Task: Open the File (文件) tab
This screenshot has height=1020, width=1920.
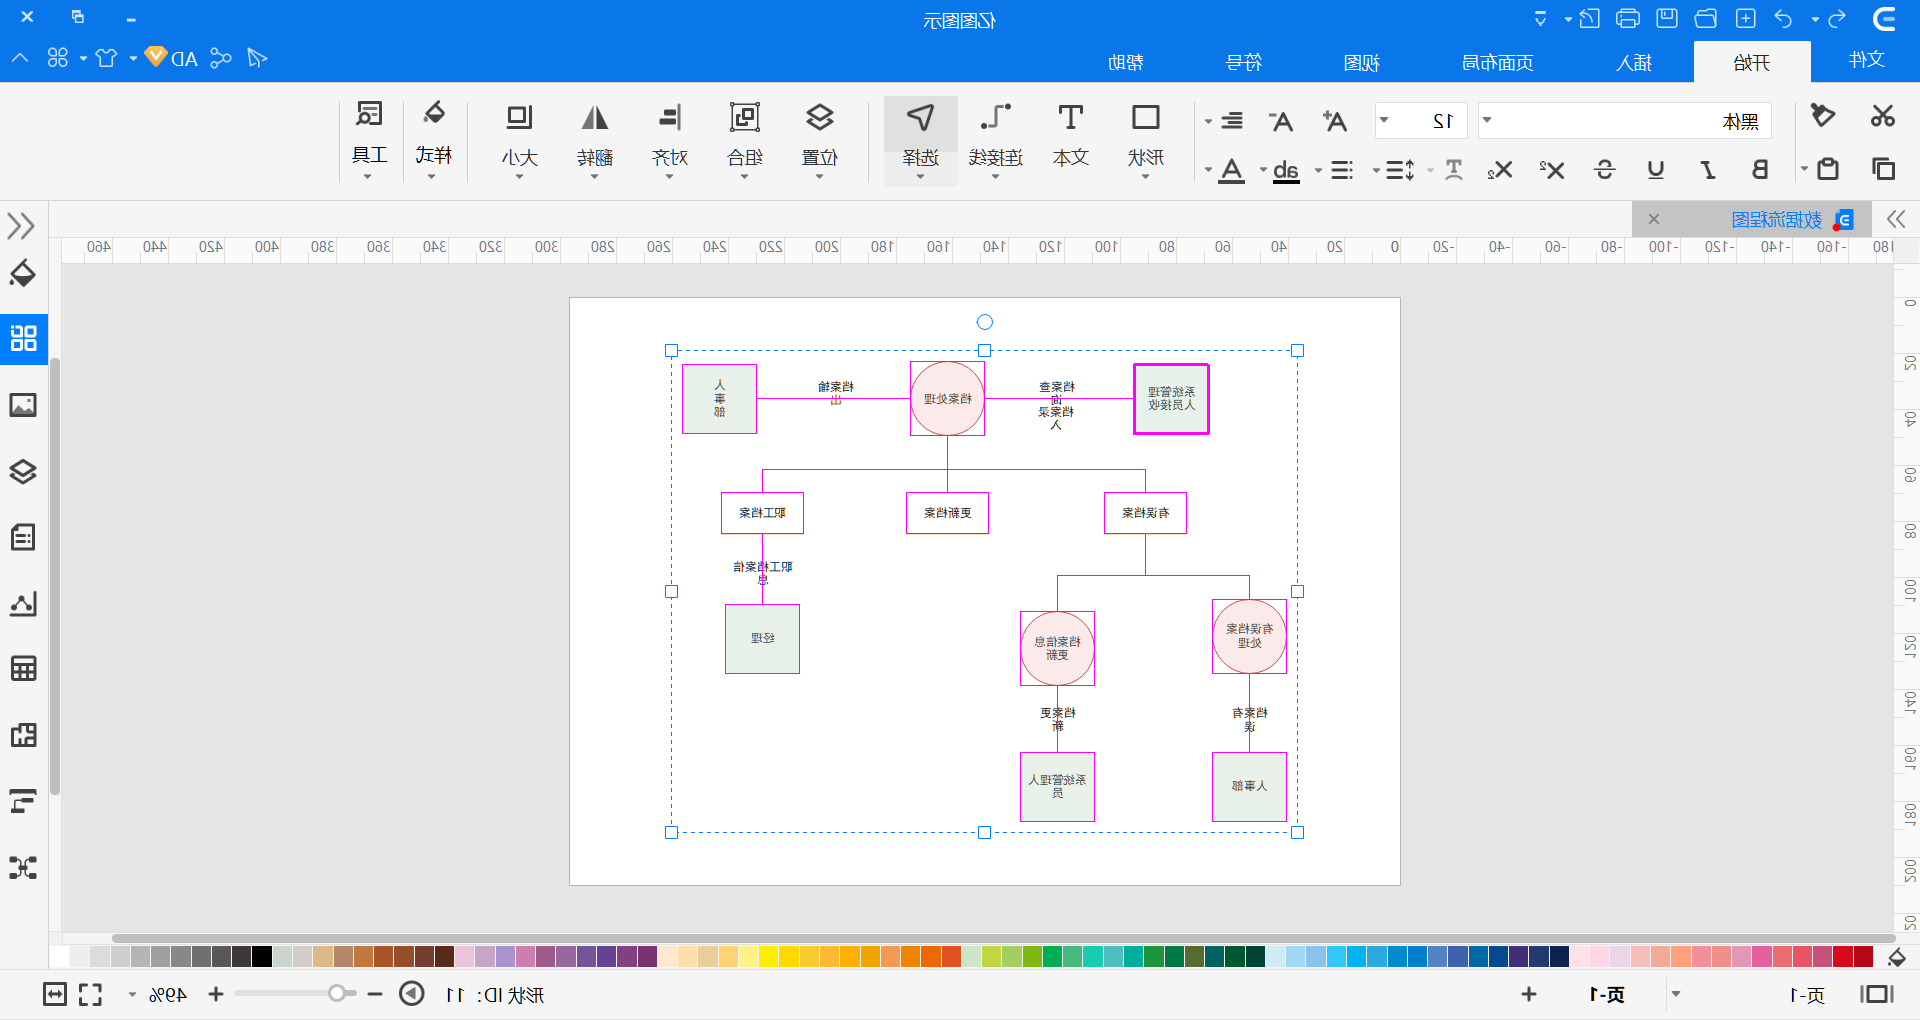Action: point(1866,60)
